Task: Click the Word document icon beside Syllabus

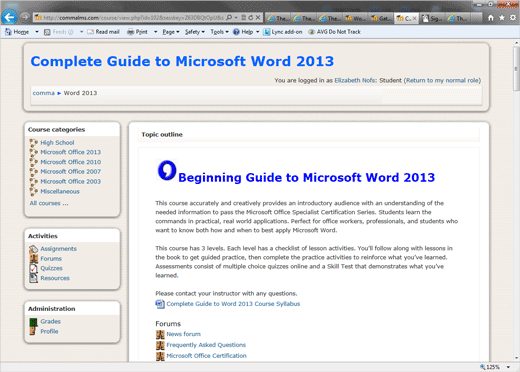Action: coord(160,304)
